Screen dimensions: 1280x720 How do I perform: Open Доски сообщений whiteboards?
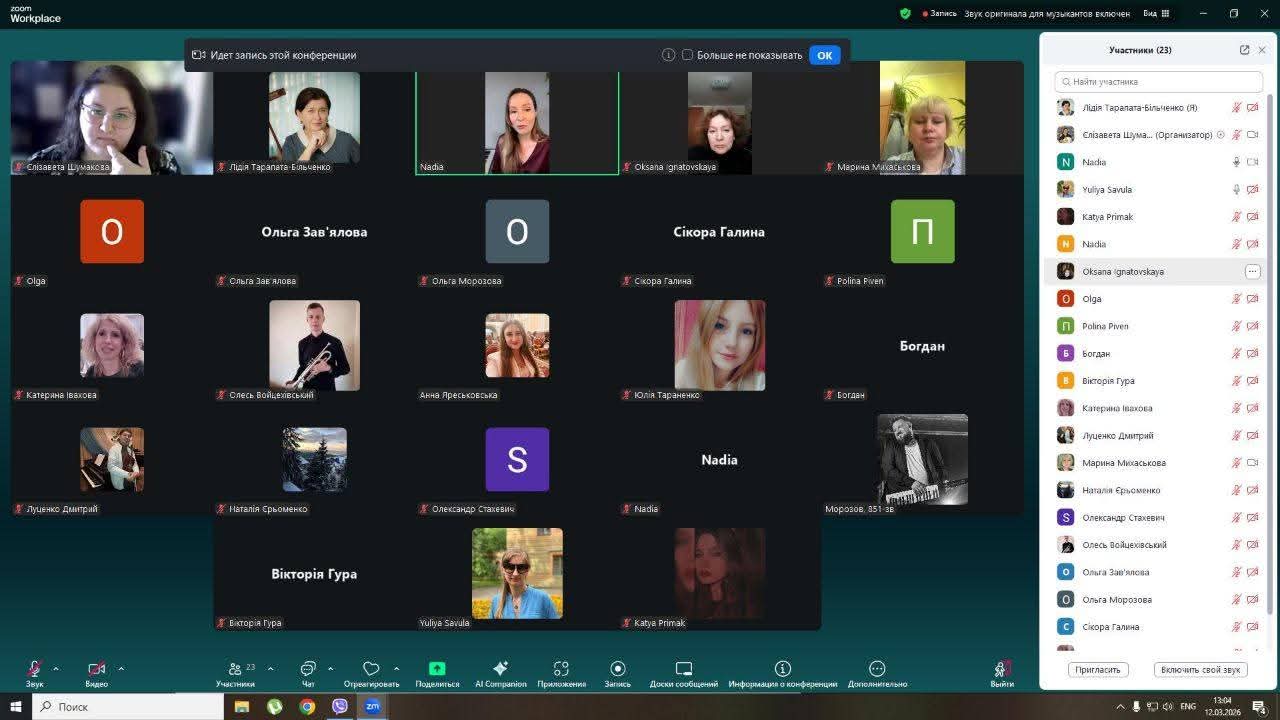[x=684, y=669]
